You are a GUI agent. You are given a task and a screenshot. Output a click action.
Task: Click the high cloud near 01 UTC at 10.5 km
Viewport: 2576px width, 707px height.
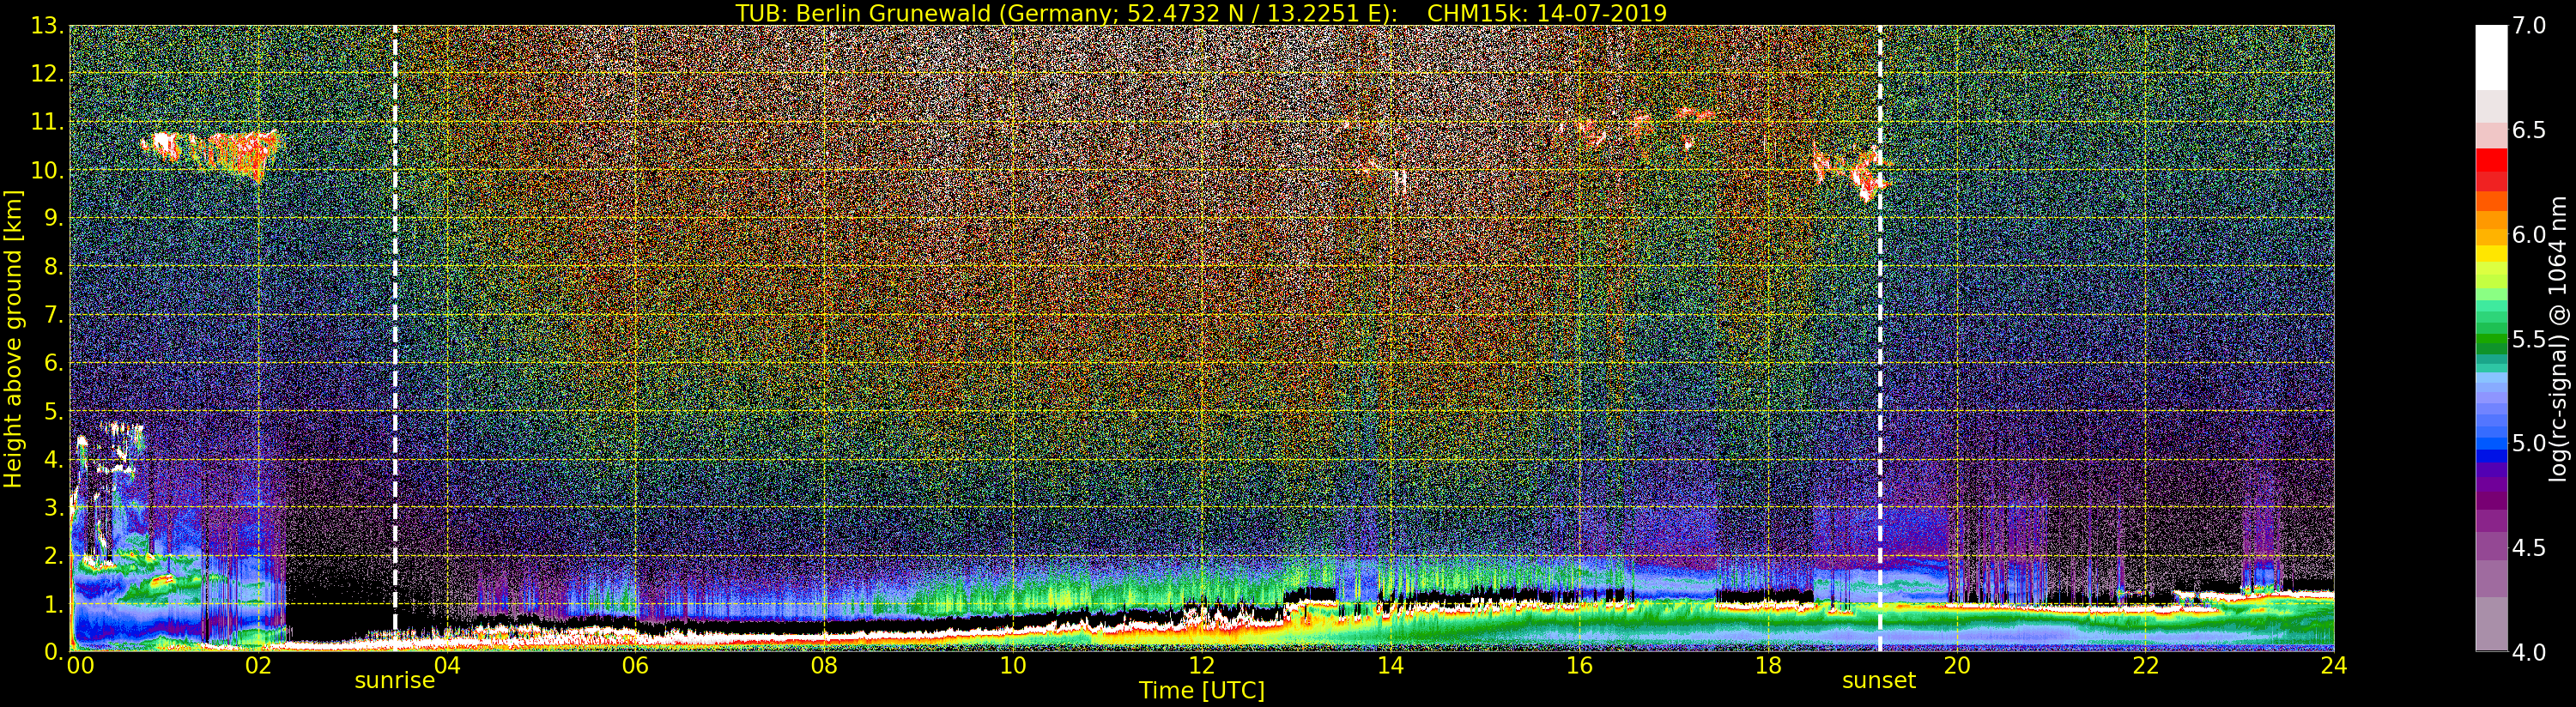[x=215, y=150]
